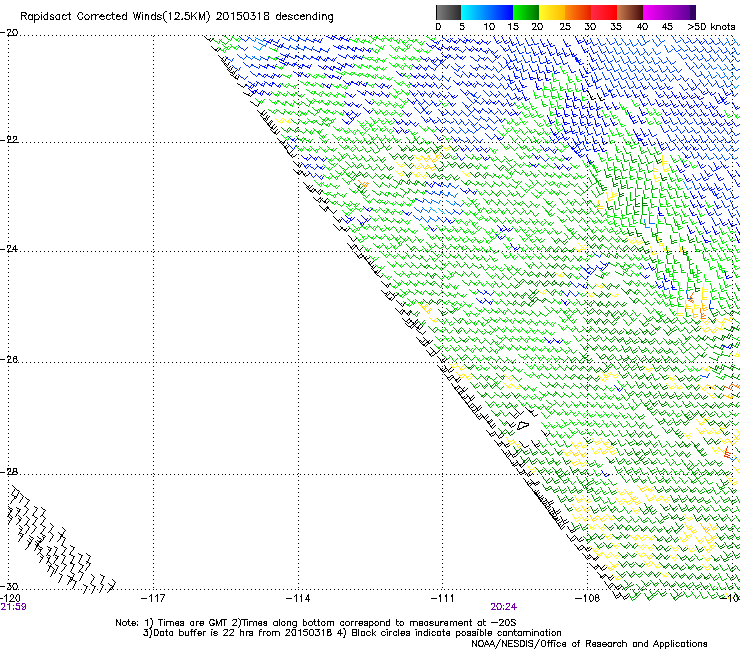Click the legend tick label '40'
Viewport: 740px width, 650px height.
pos(642,27)
